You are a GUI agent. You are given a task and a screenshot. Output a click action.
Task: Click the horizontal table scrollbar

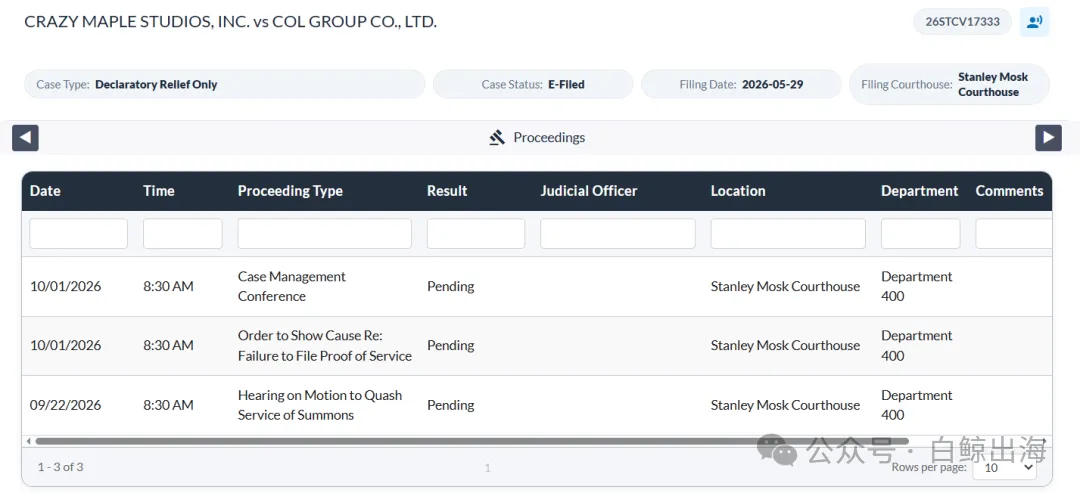[x=472, y=441]
